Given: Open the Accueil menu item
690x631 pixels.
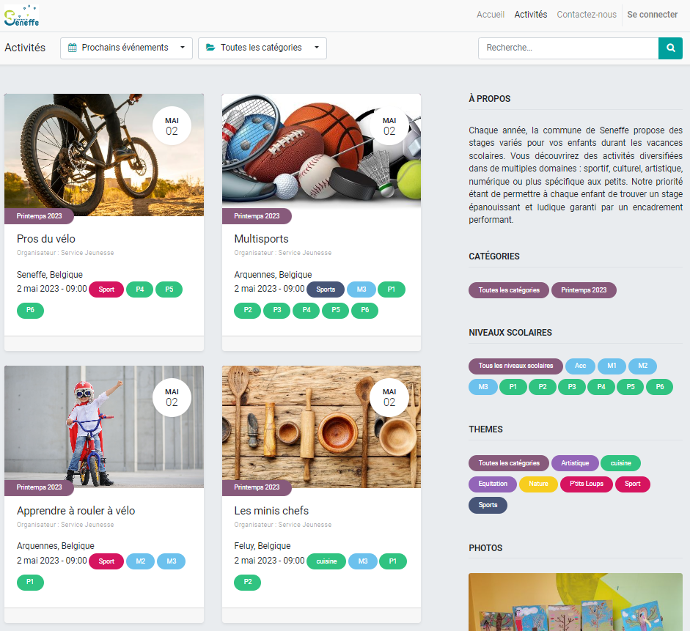Looking at the screenshot, I should (490, 15).
